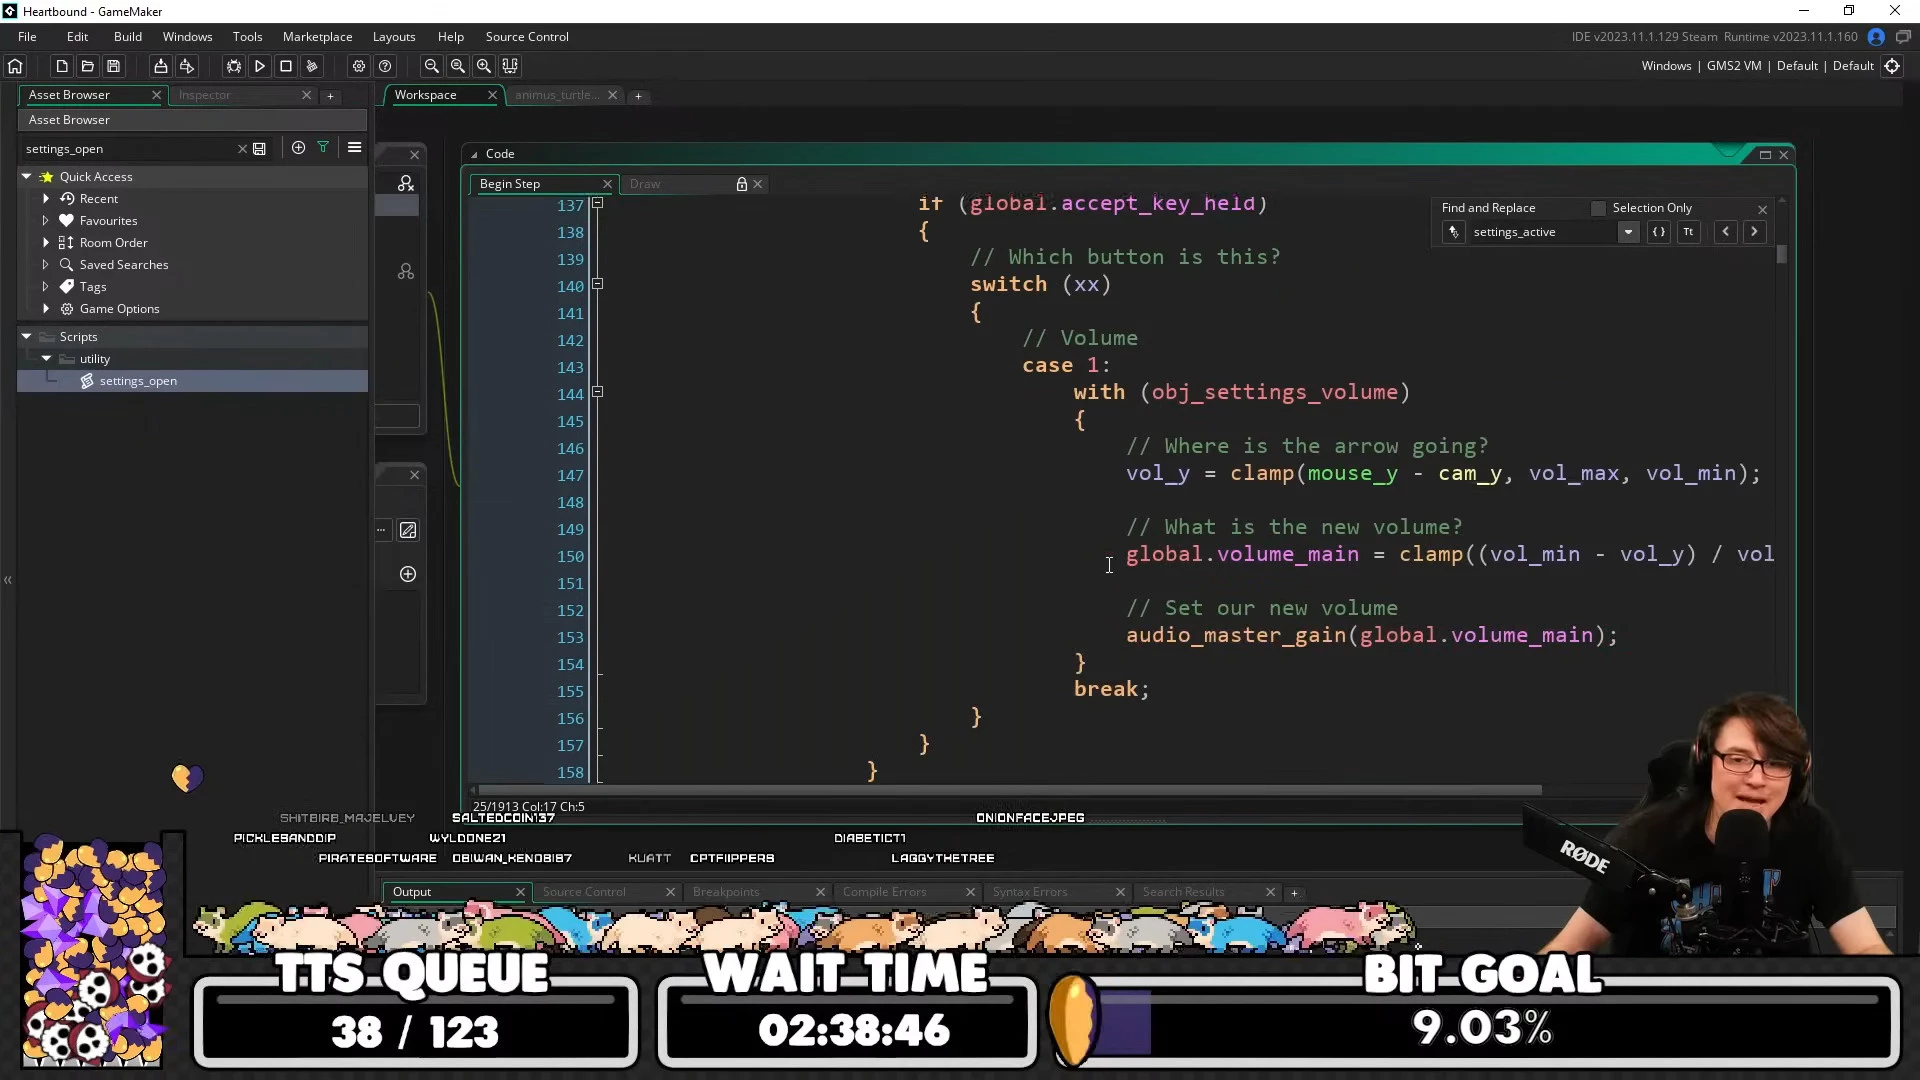This screenshot has width=1920, height=1080.
Task: Stop the running game
Action: pyautogui.click(x=286, y=66)
